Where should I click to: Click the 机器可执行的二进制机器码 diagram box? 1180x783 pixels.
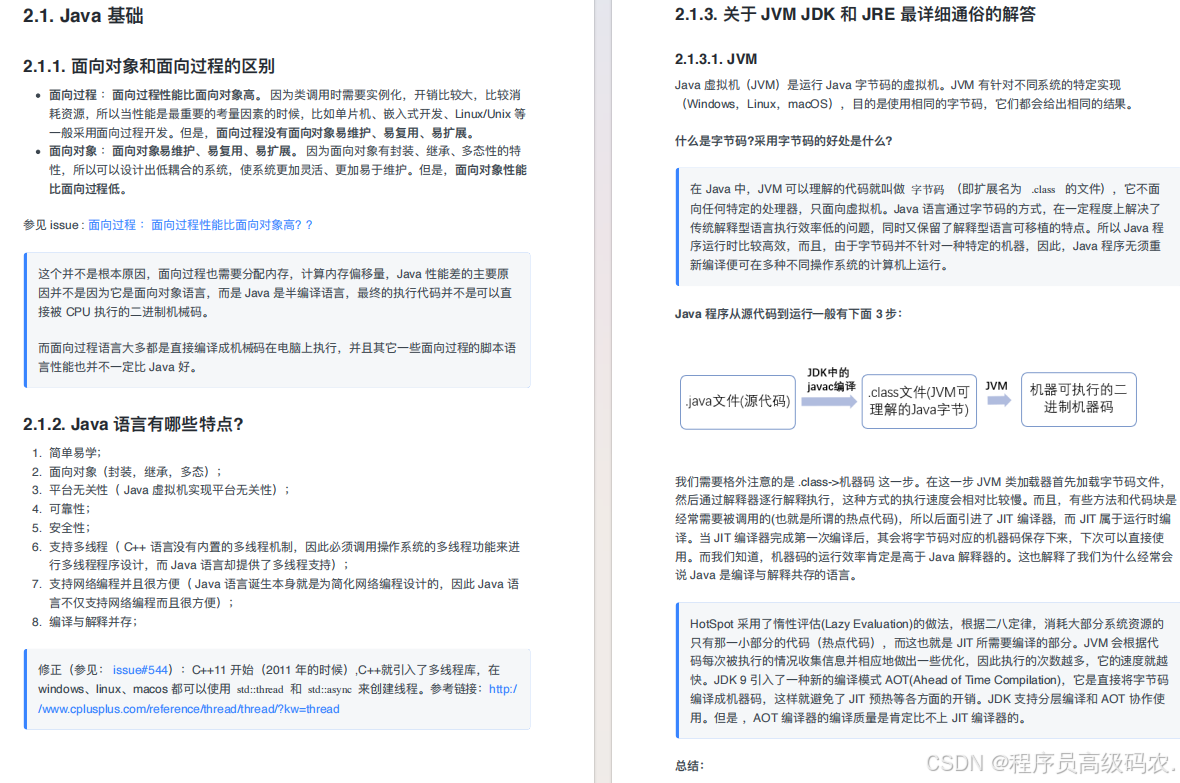pyautogui.click(x=1078, y=399)
